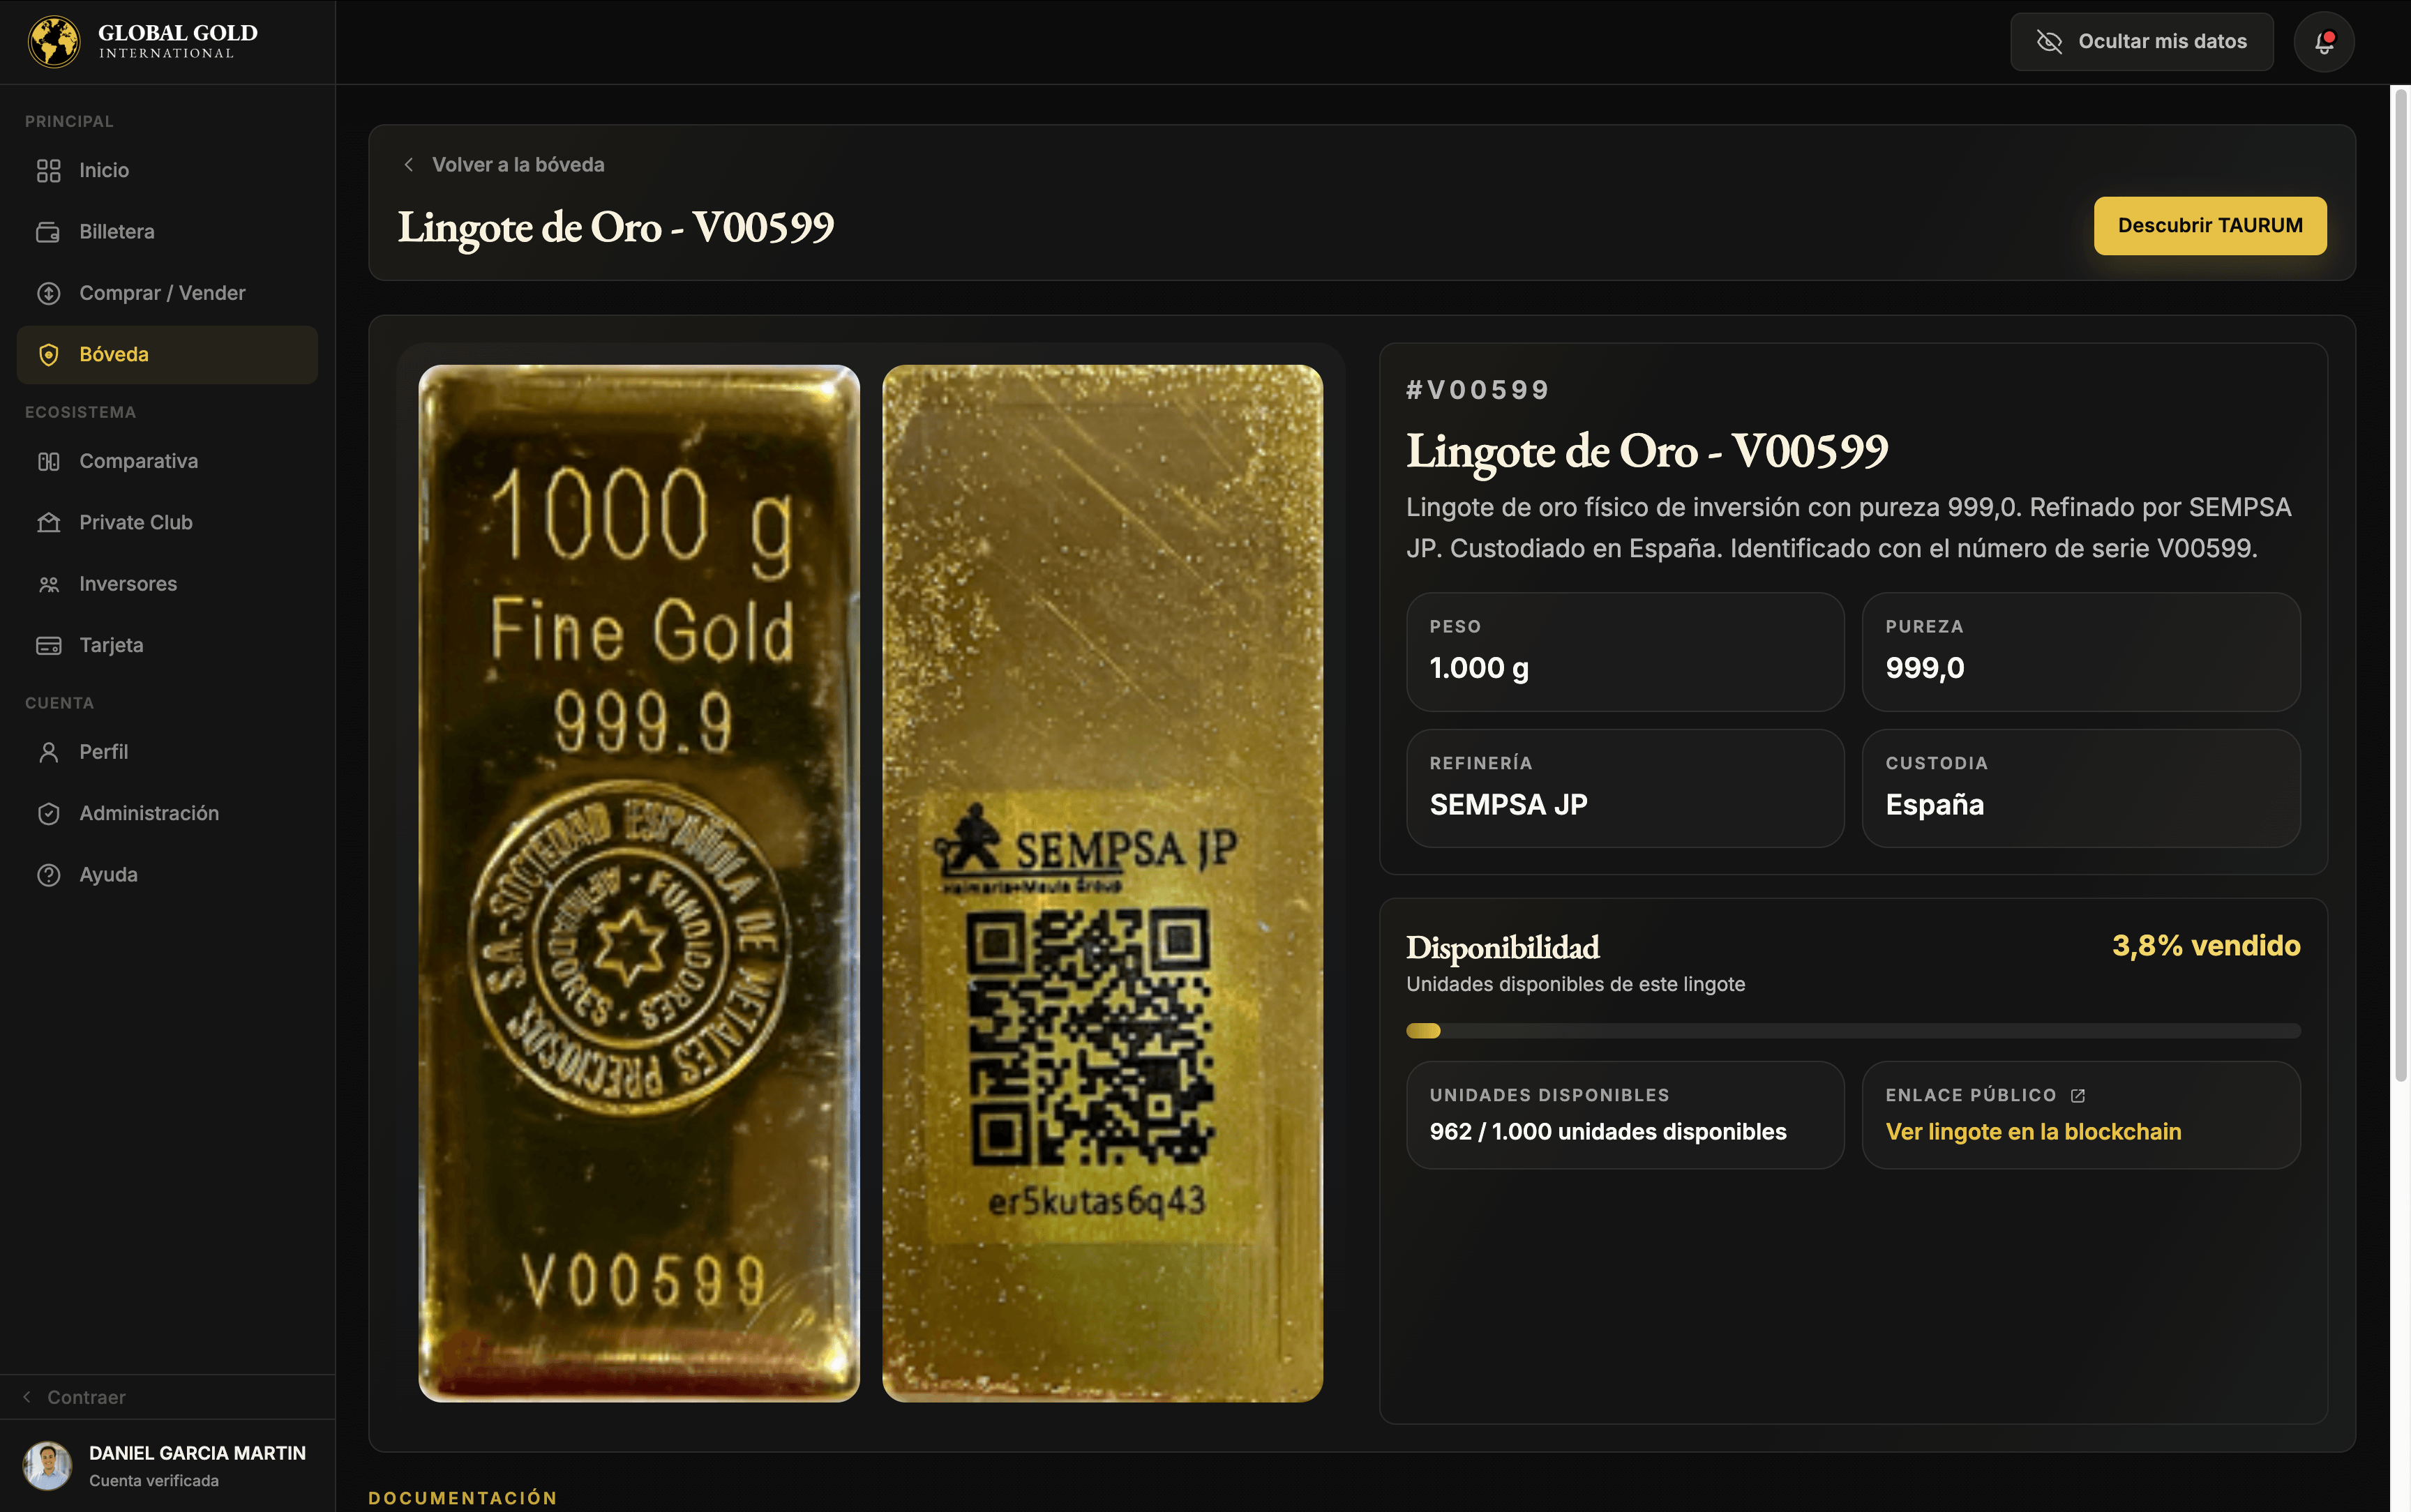Select Bóveda in the sidebar

point(167,355)
